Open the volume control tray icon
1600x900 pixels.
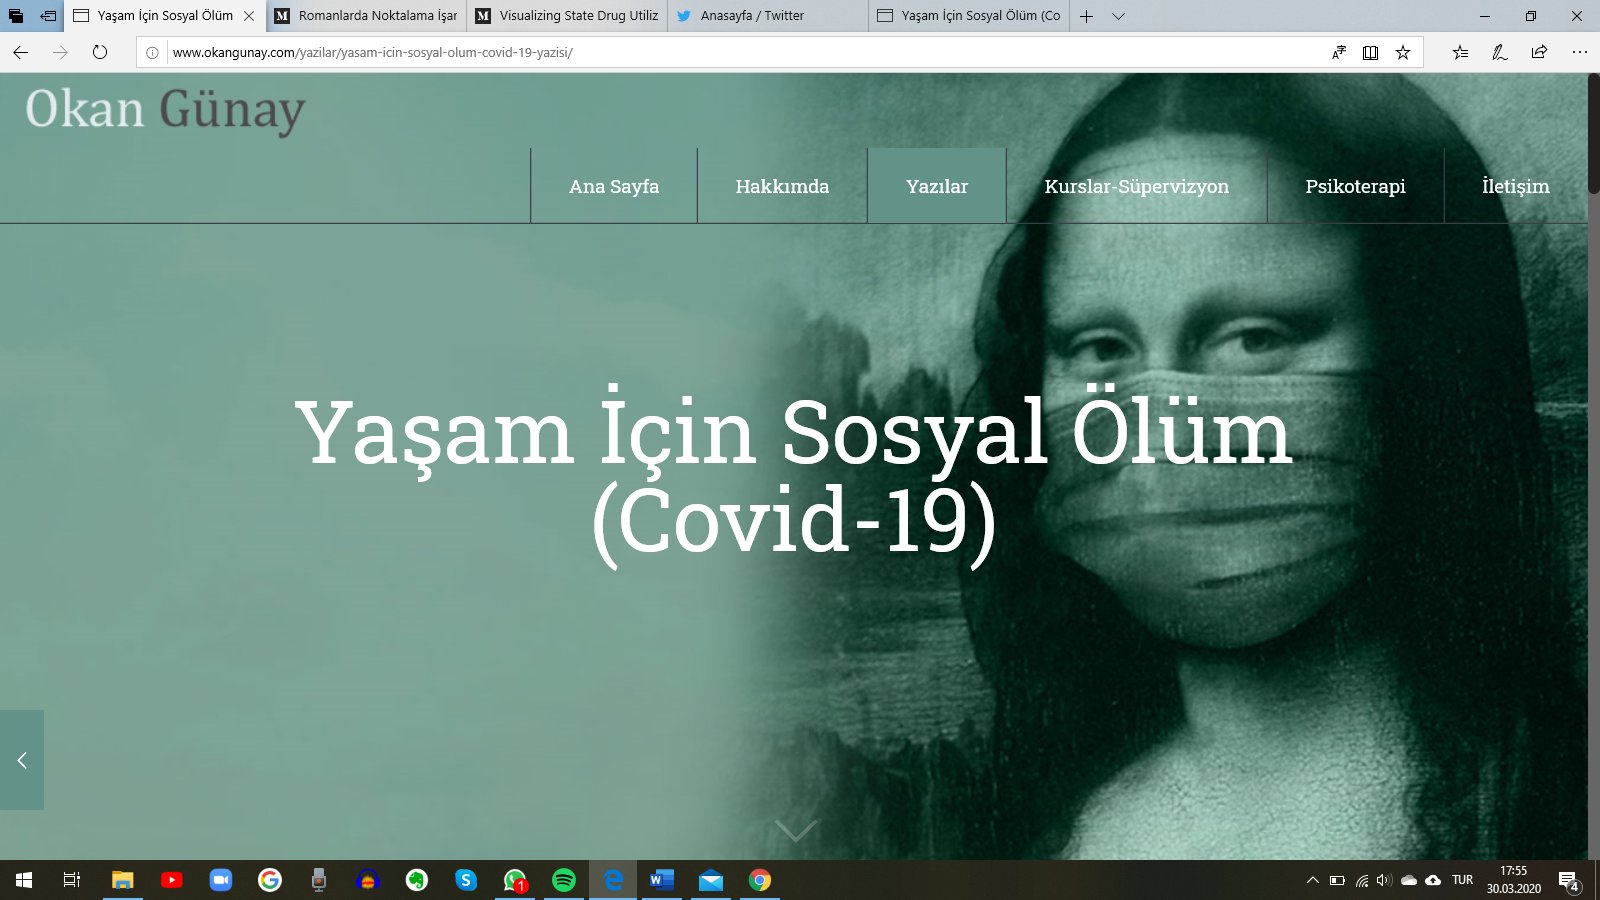(x=1384, y=880)
